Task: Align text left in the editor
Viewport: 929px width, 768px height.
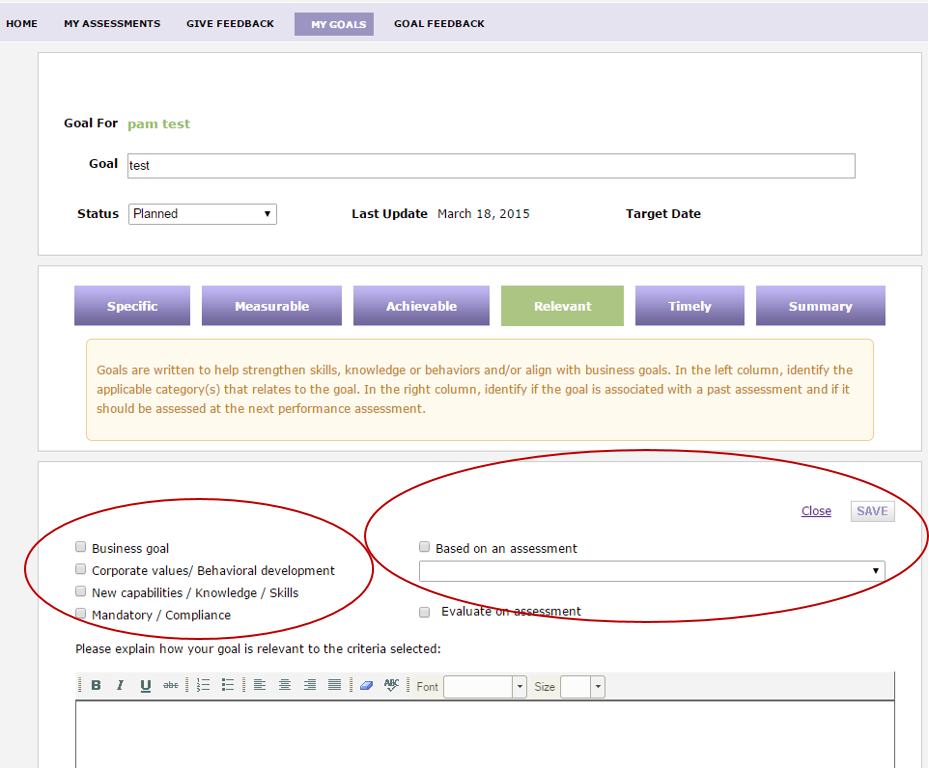Action: coord(260,686)
